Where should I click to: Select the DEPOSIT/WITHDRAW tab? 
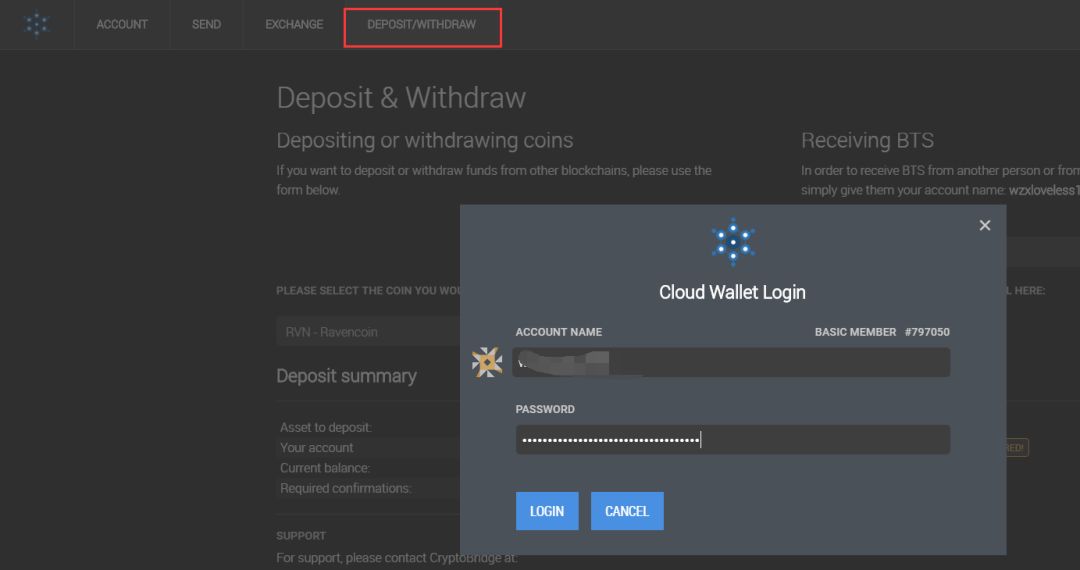(422, 24)
